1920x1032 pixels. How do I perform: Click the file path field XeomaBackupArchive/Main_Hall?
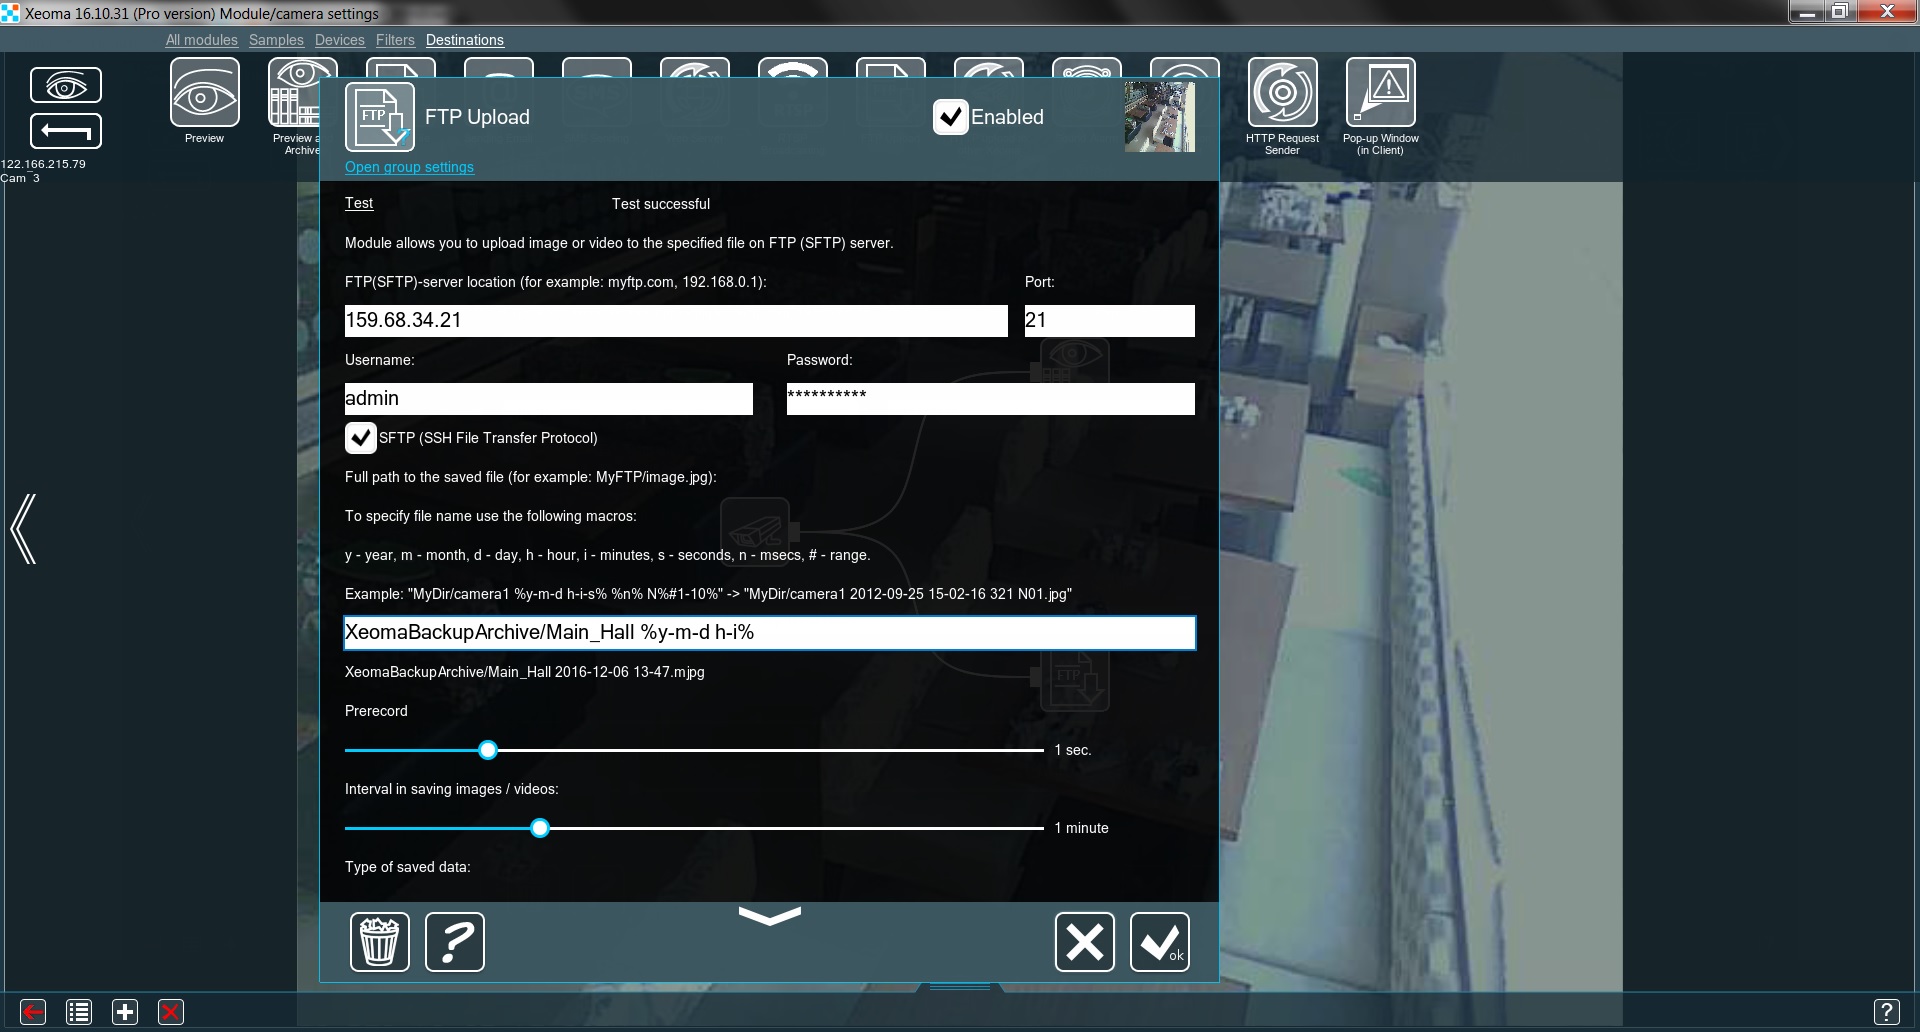pos(770,633)
